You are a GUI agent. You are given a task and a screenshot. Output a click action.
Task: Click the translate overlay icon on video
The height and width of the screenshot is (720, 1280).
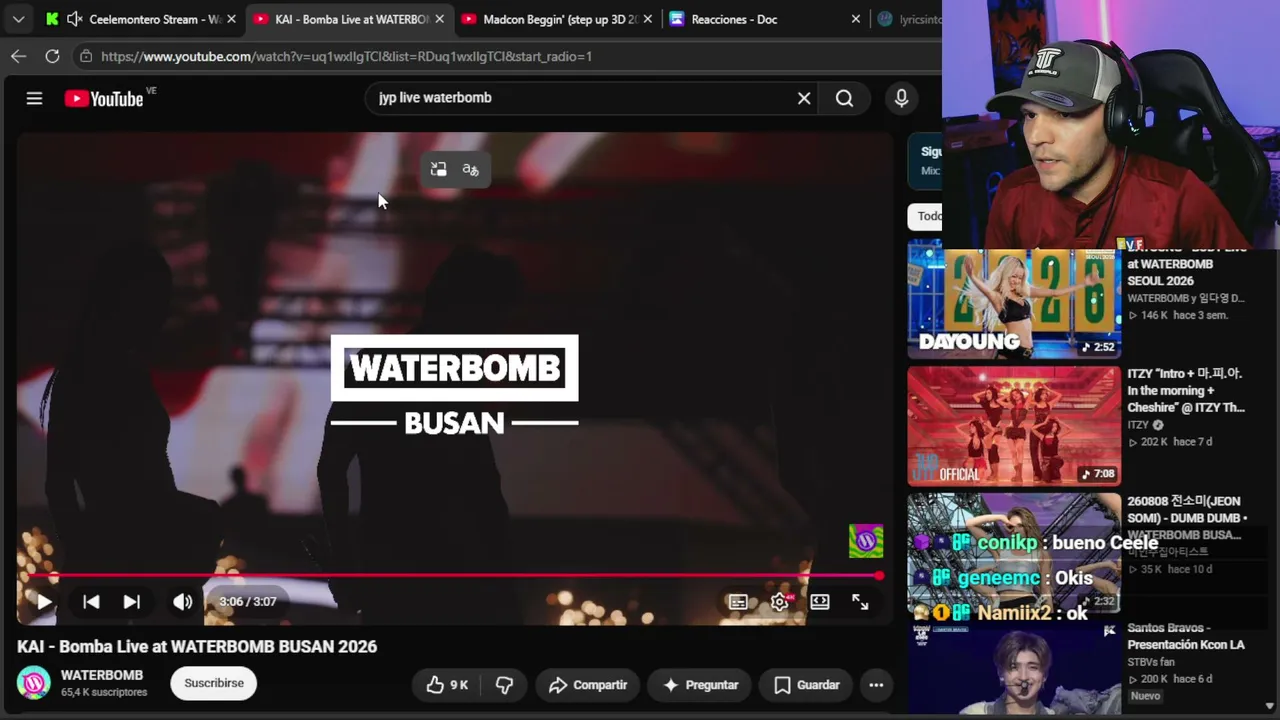click(470, 170)
